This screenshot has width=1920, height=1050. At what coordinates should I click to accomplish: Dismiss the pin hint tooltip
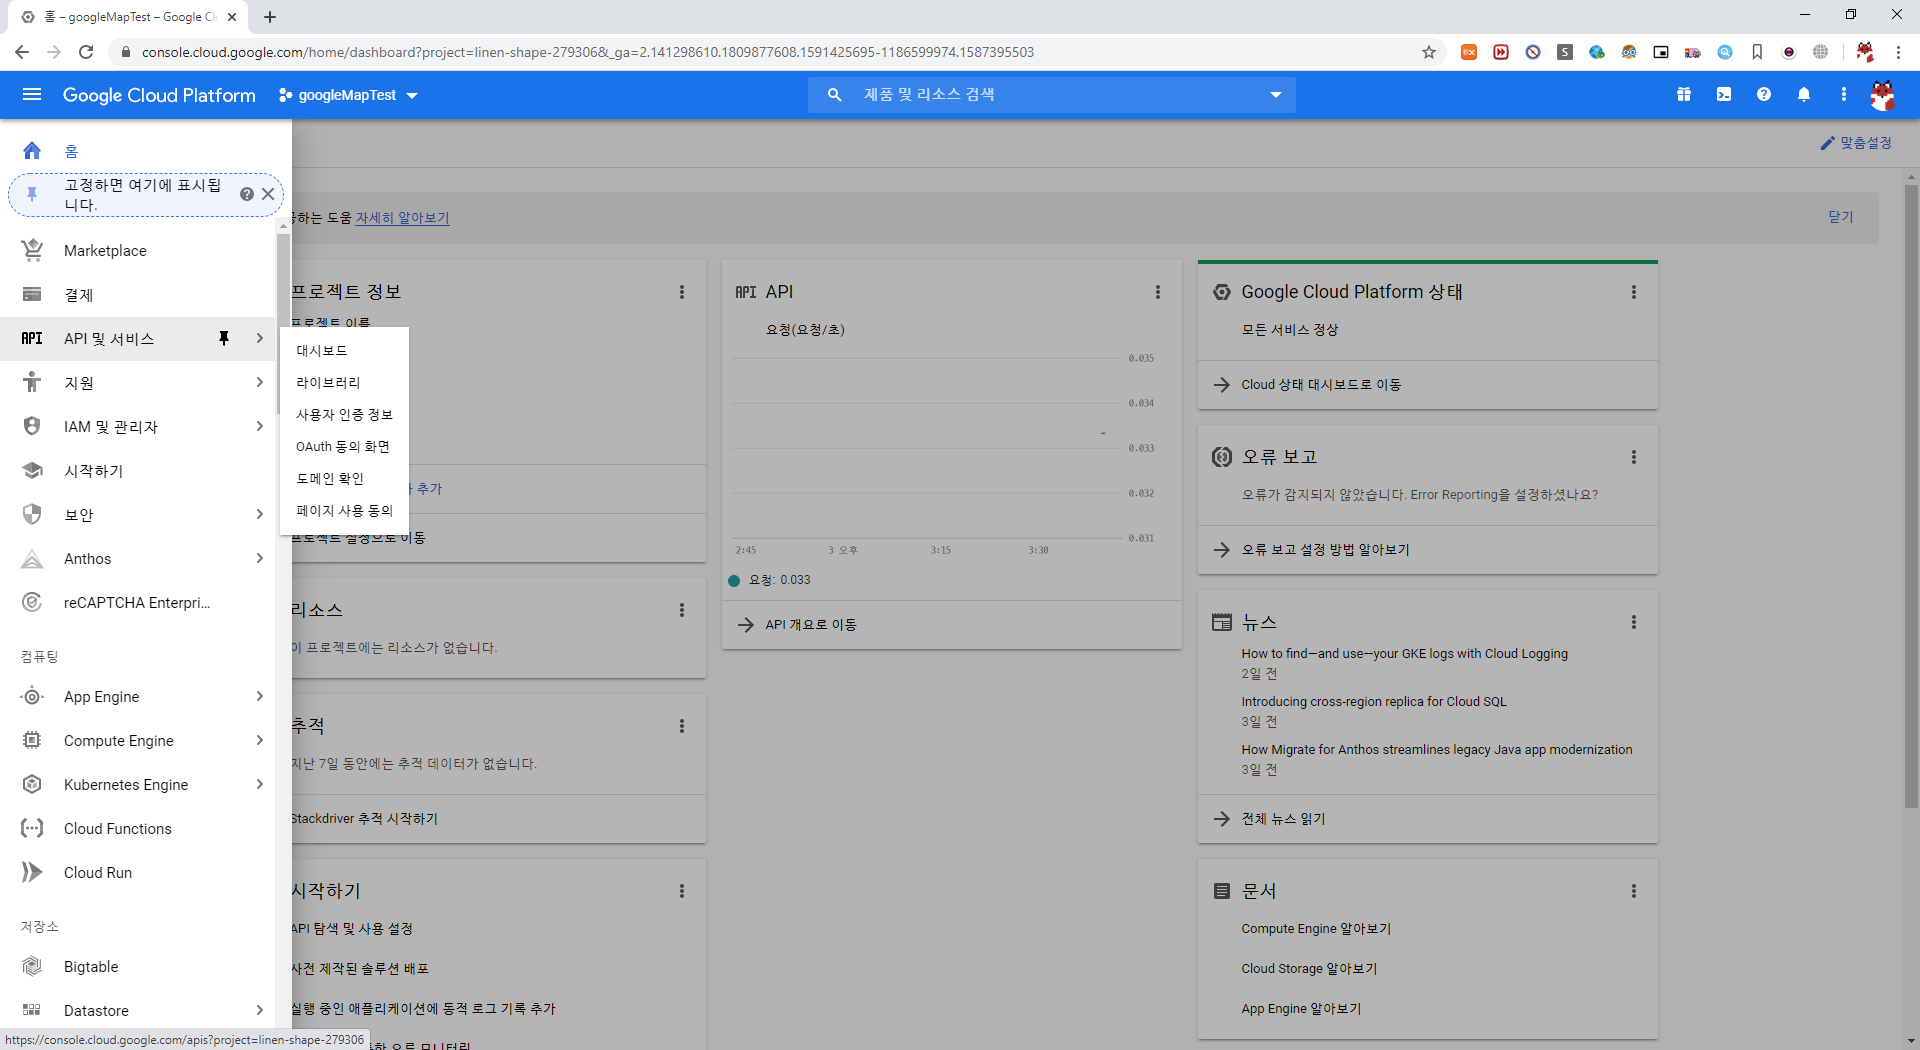tap(268, 194)
